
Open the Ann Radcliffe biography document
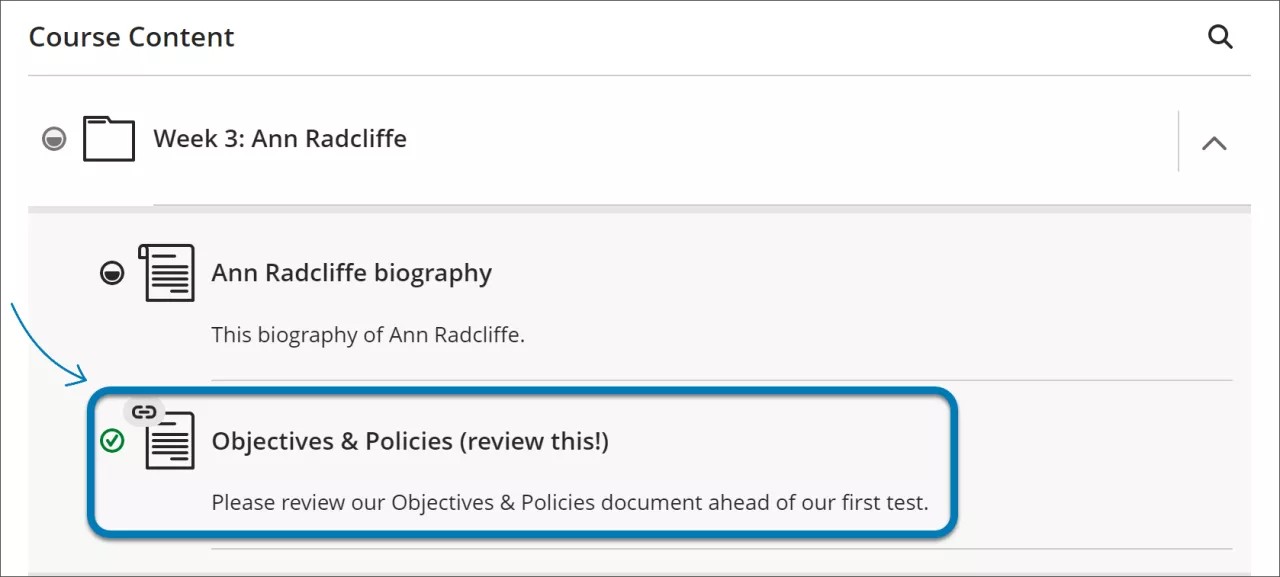(352, 272)
